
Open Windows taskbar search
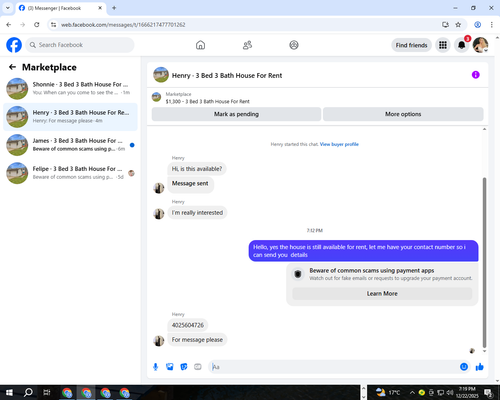tap(28, 392)
